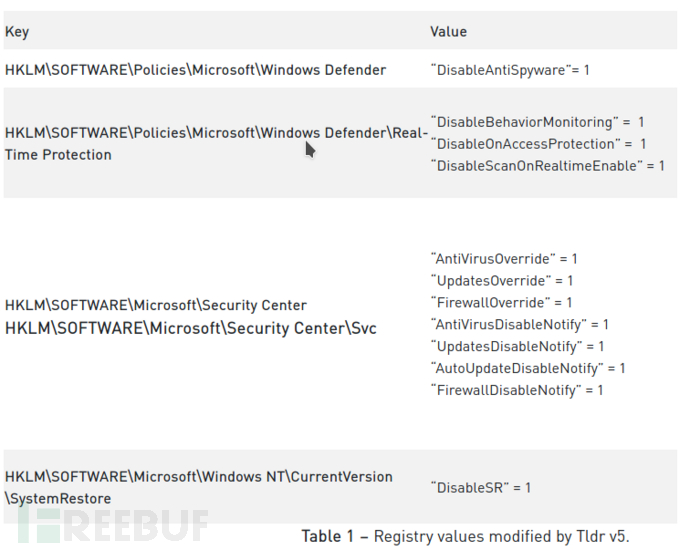Click the Key column header
This screenshot has width=690, height=550.
click(x=17, y=32)
